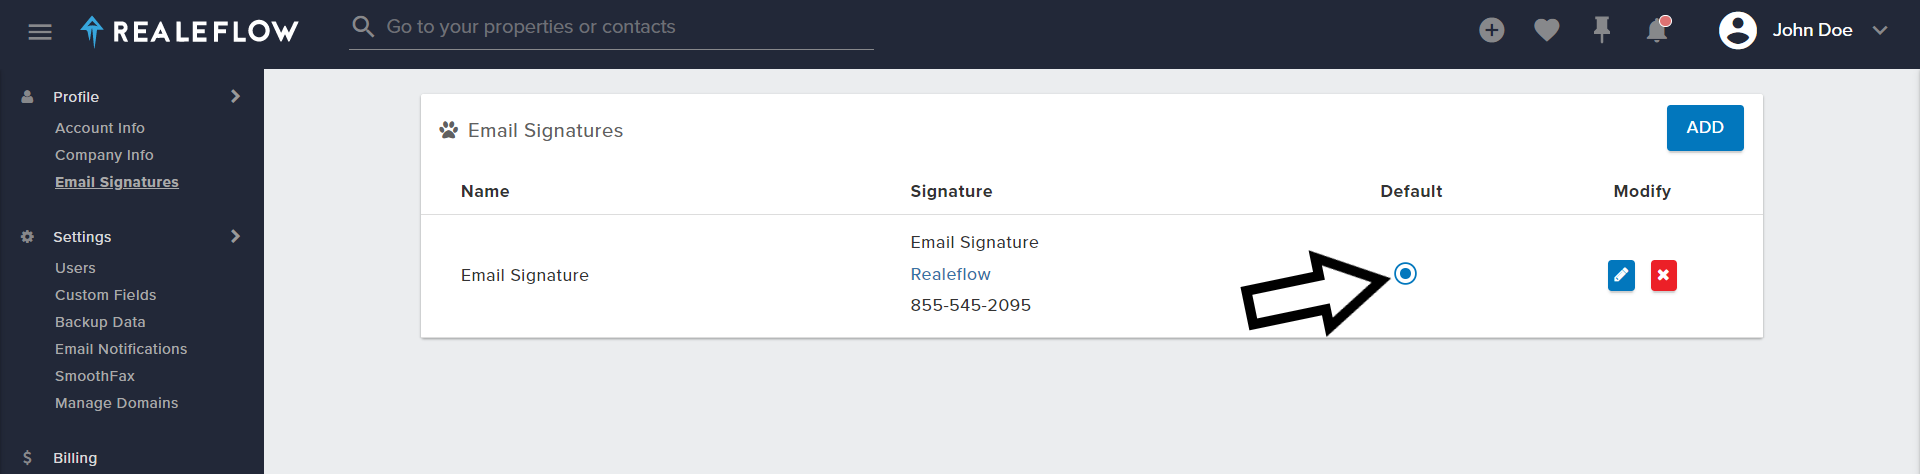
Task: Open the Billing section
Action: (75, 458)
